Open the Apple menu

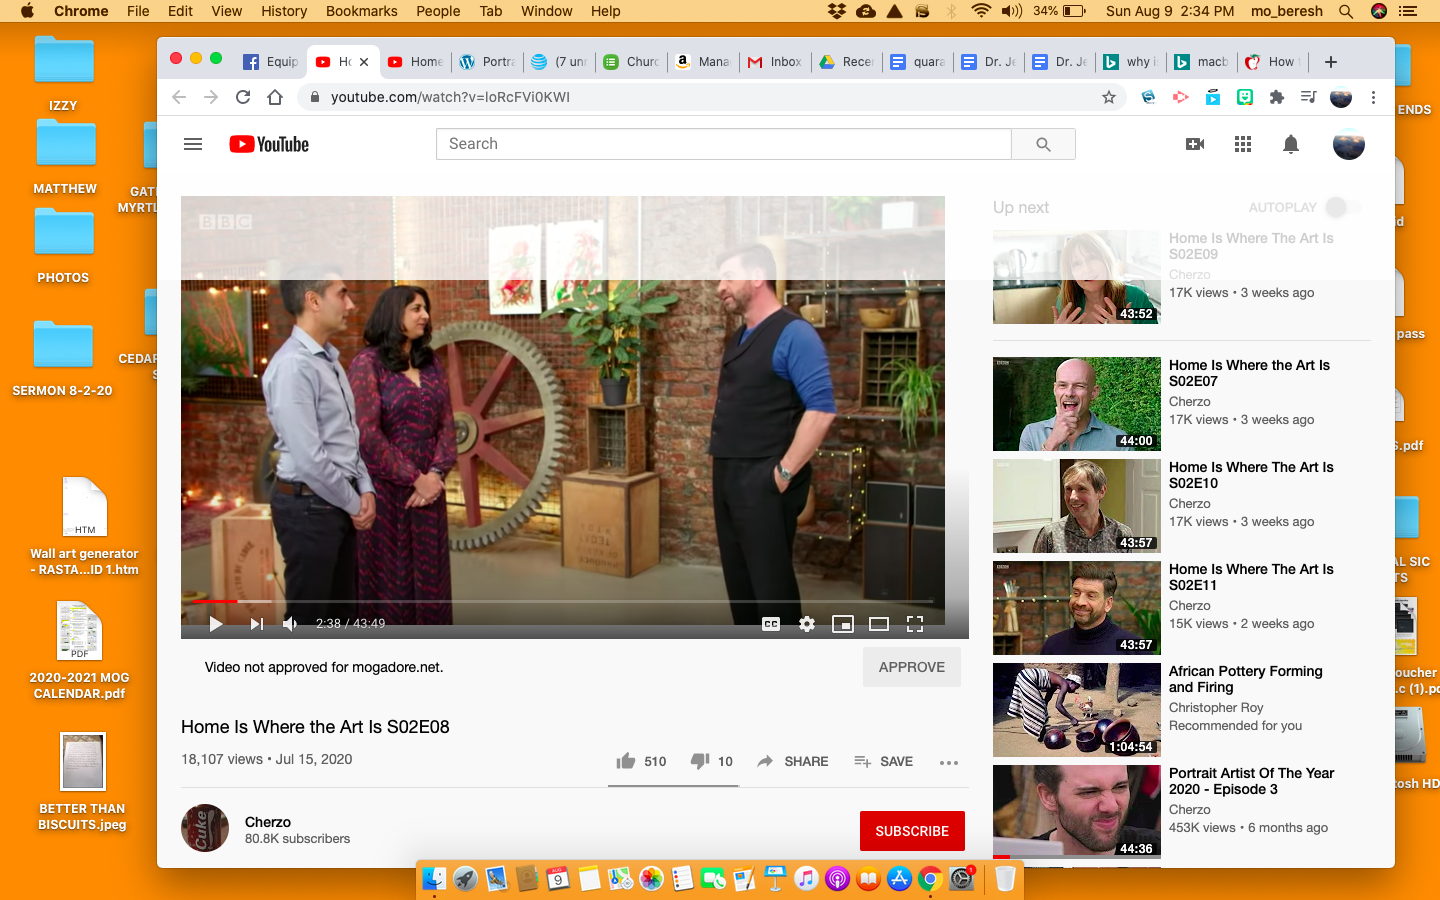click(x=27, y=11)
